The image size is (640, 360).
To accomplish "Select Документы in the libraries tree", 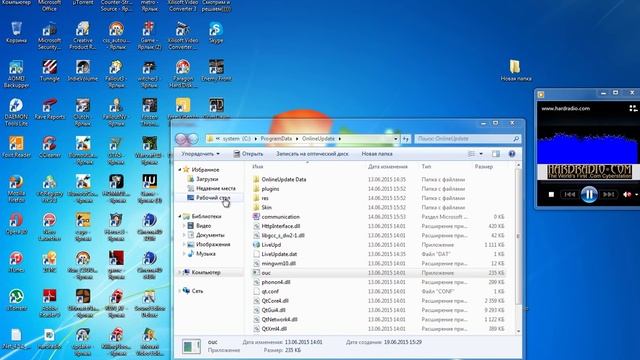I will click(210, 235).
